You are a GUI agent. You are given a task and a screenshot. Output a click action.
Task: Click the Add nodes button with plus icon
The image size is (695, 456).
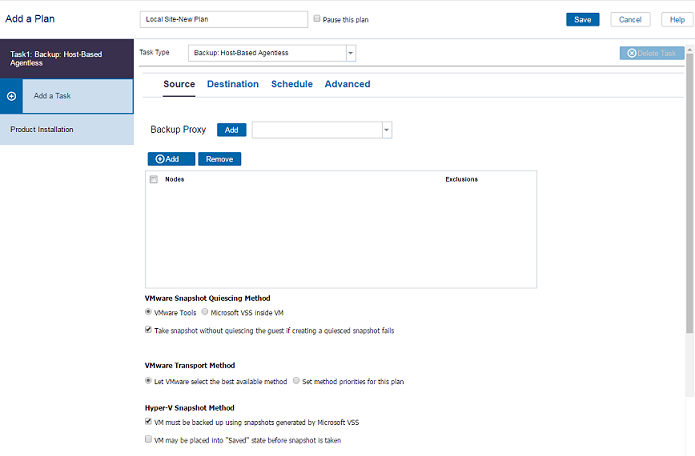tap(170, 159)
